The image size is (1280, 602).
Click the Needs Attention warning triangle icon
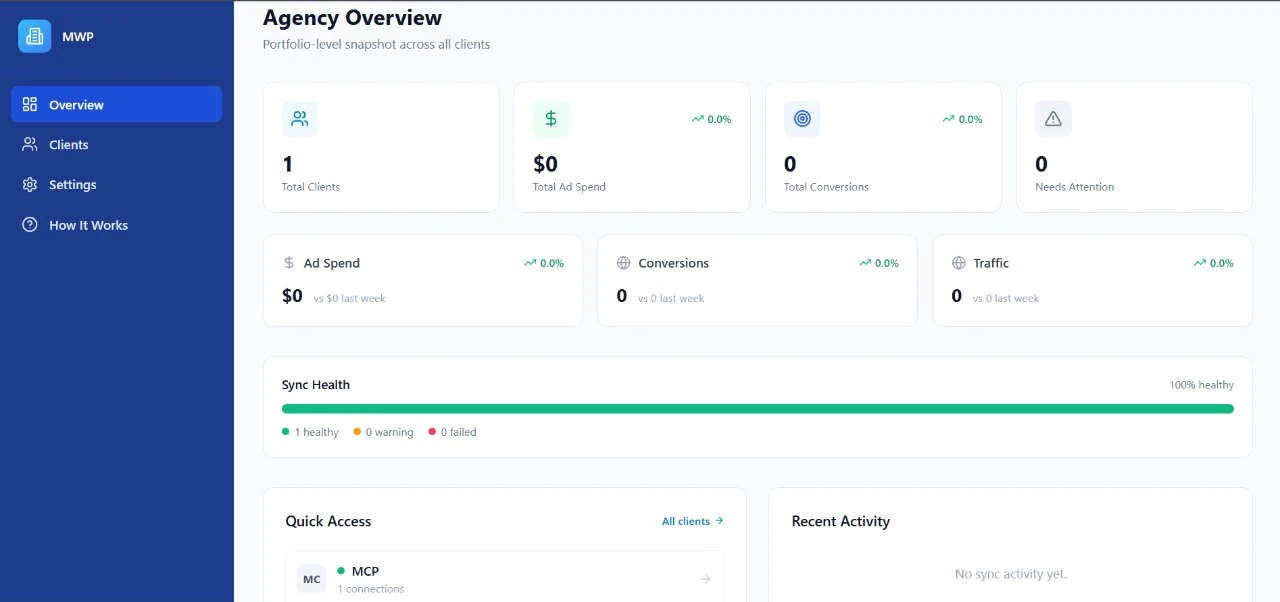coord(1053,119)
